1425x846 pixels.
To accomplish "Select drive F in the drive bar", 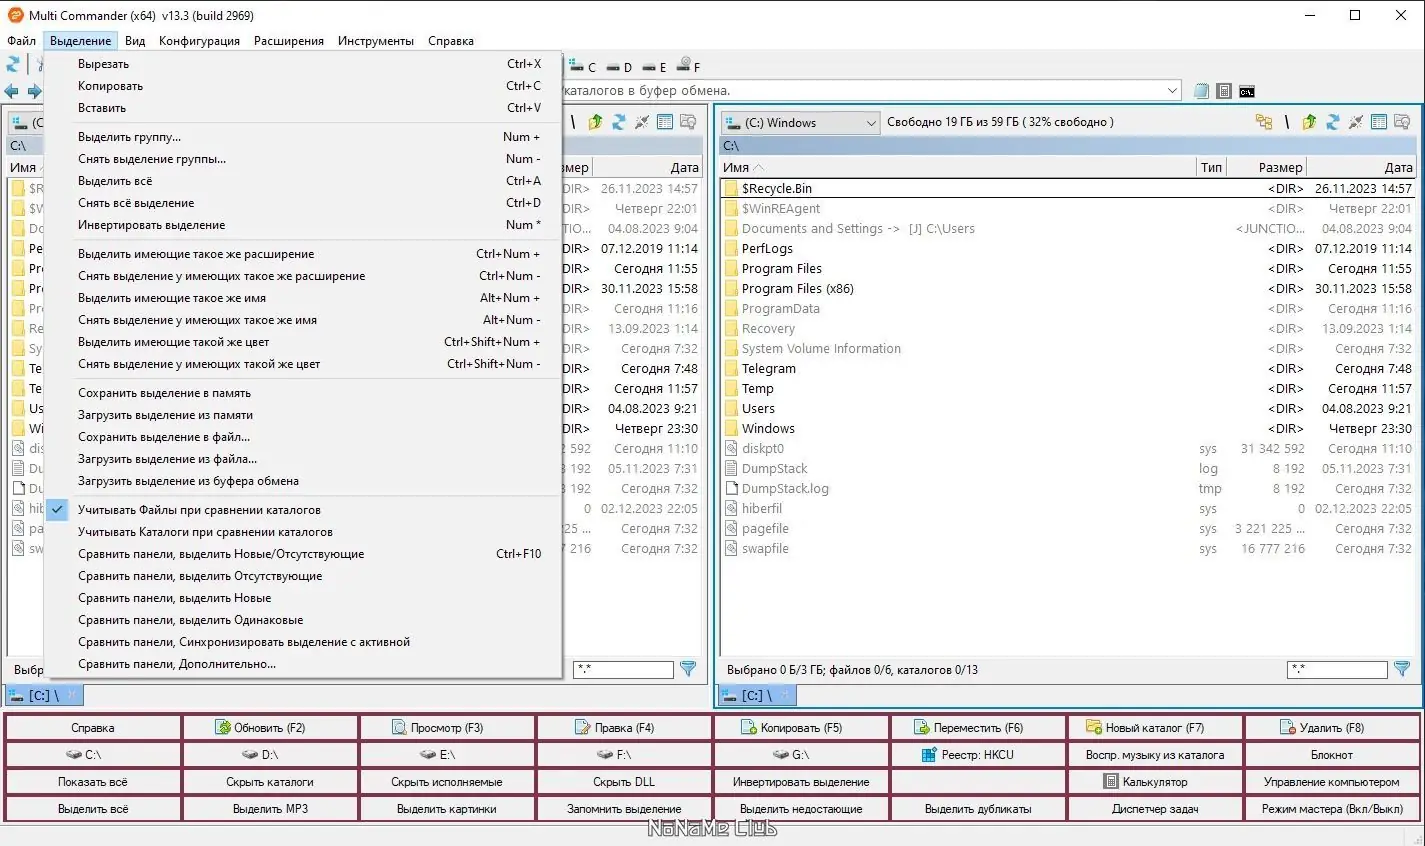I will [688, 66].
